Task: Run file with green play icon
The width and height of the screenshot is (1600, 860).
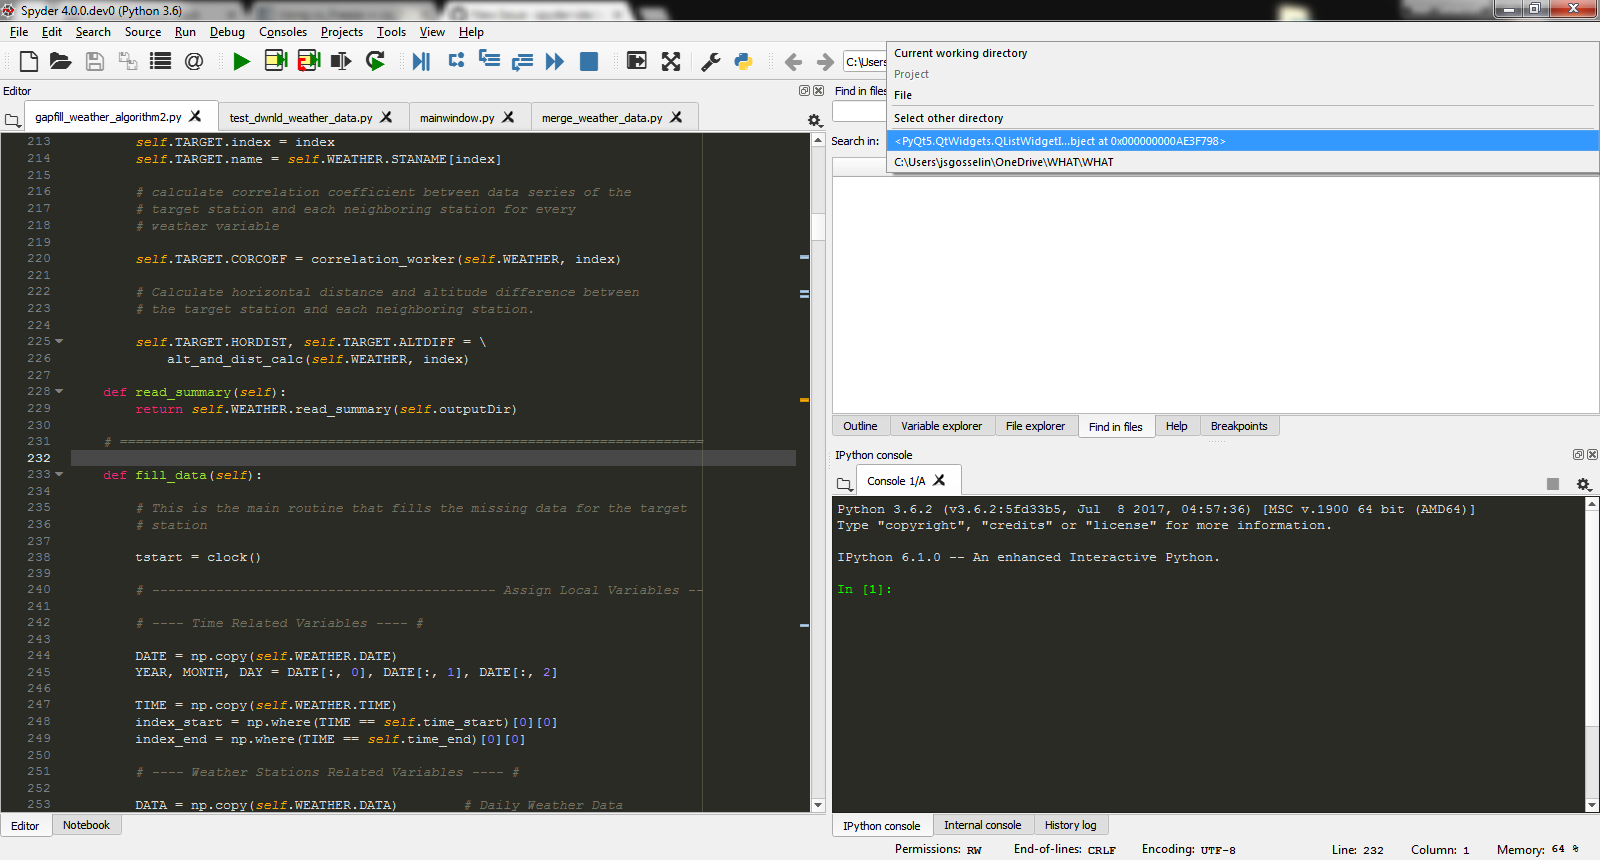Action: tap(241, 61)
